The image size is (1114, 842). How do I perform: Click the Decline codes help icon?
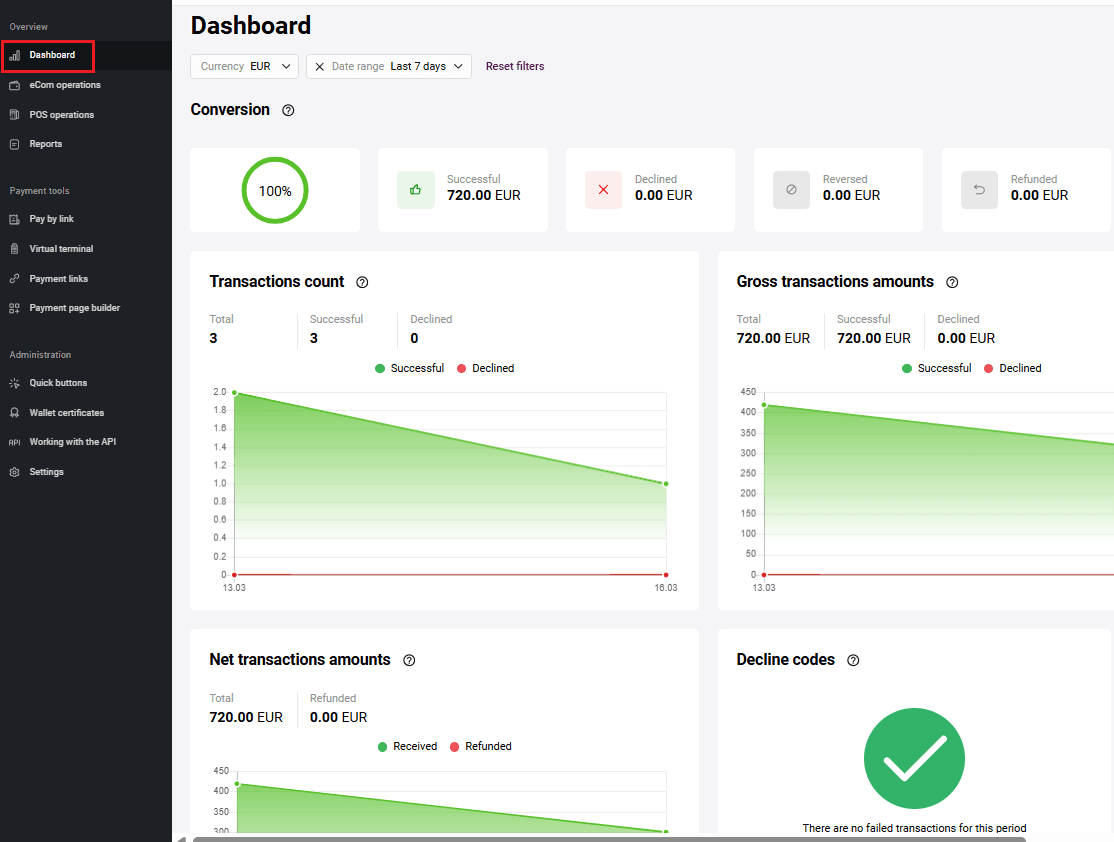tap(853, 661)
